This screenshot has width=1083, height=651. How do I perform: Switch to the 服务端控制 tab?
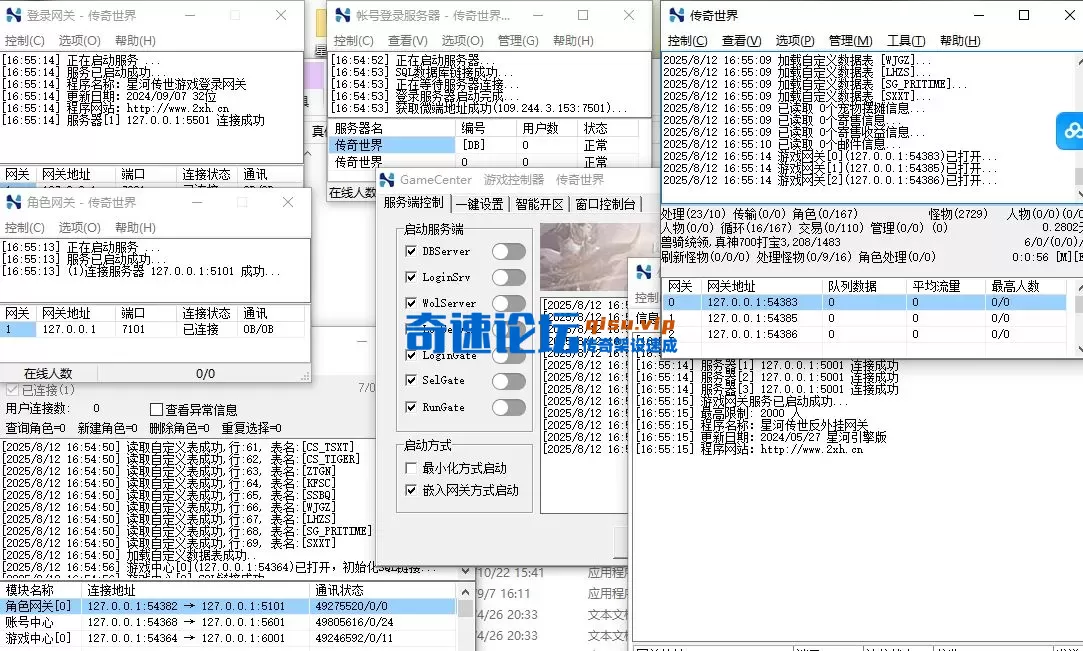414,203
